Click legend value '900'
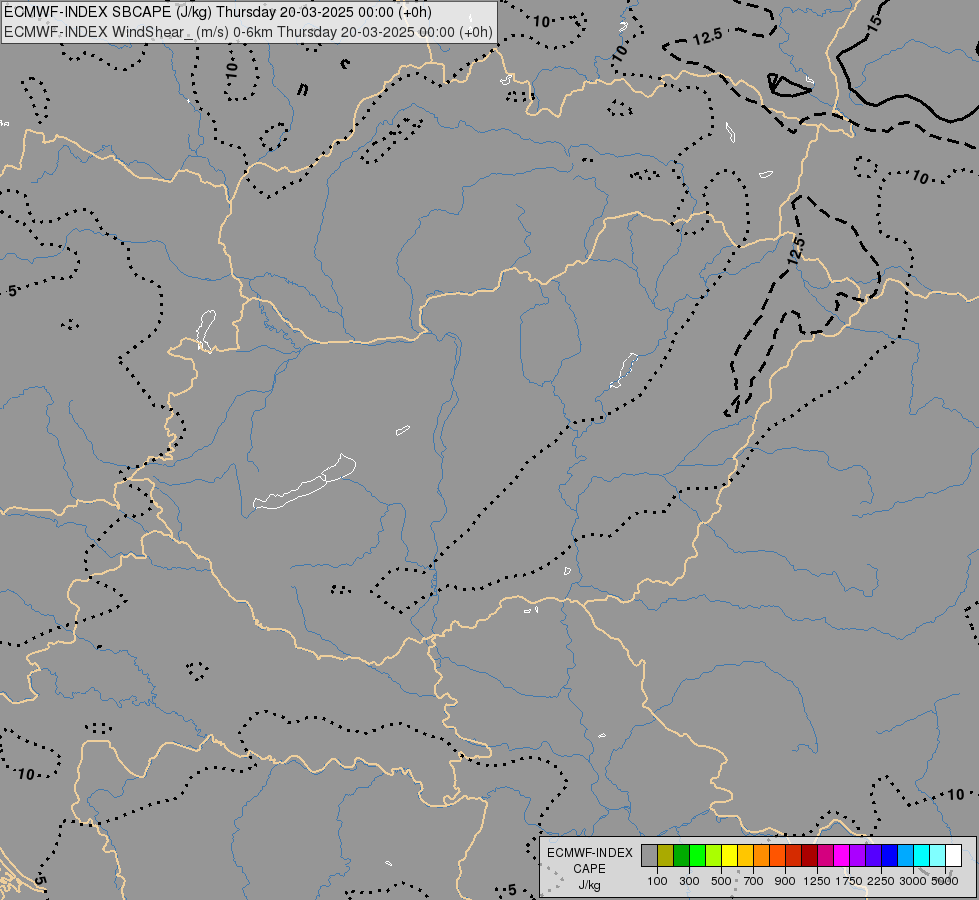This screenshot has width=979, height=900. (785, 881)
